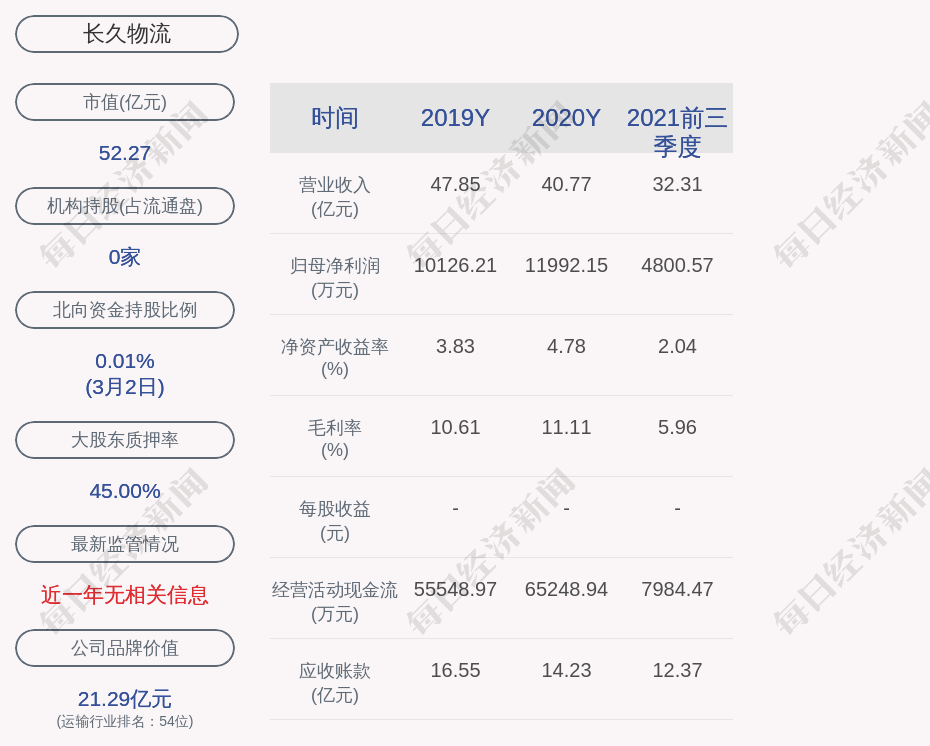
Task: Select receivables value 16.55
Action: pos(455,671)
